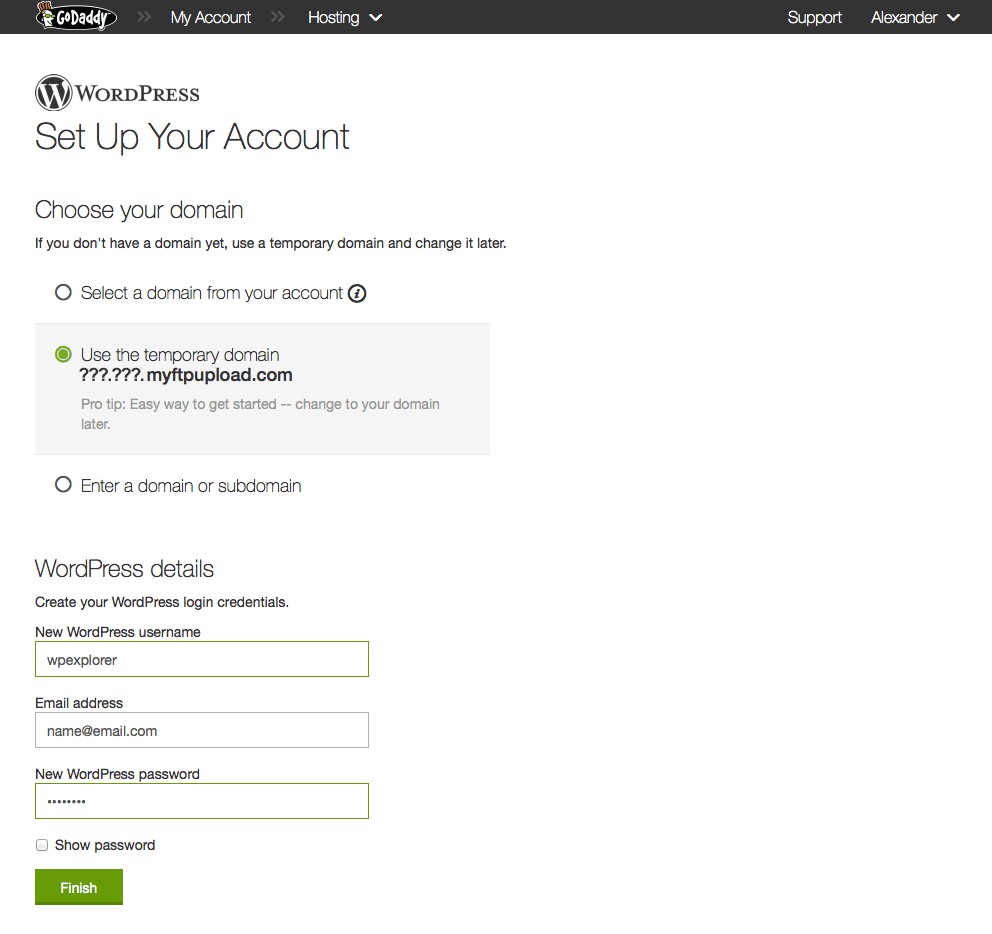The image size is (992, 934).
Task: Choose the temporary domain radio option
Action: coord(63,354)
